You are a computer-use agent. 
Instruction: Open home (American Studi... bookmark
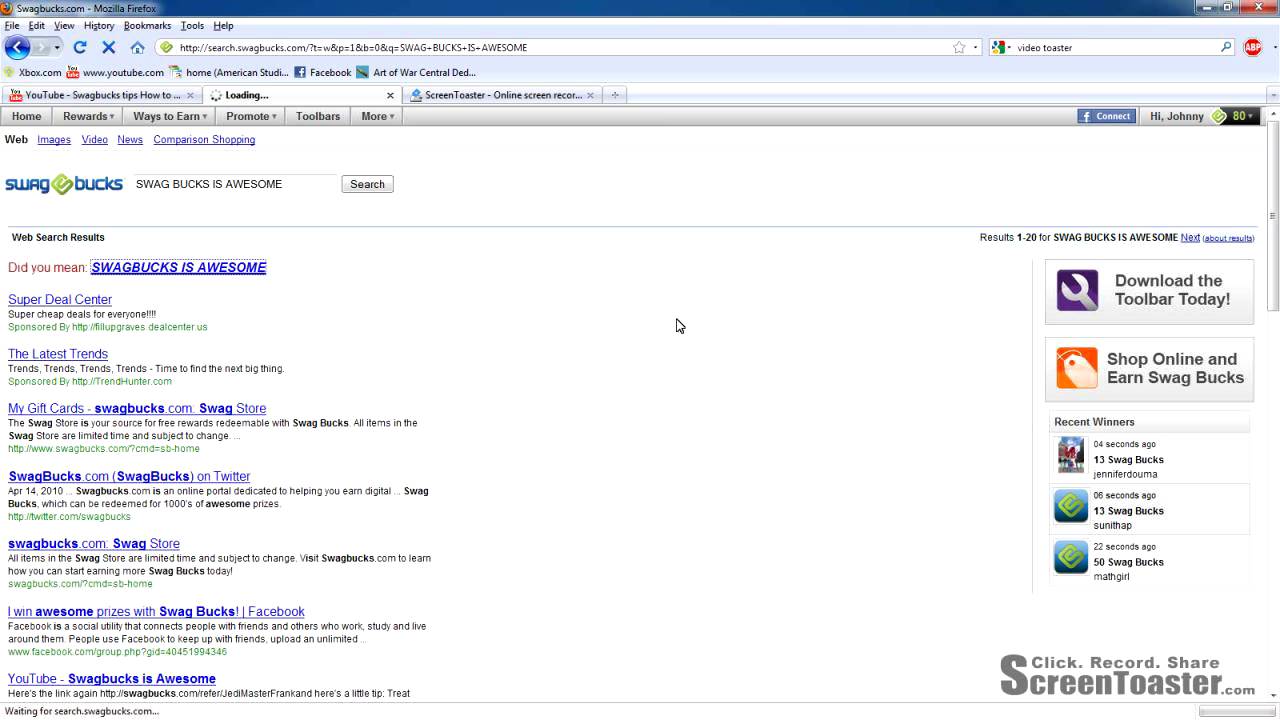pyautogui.click(x=229, y=72)
